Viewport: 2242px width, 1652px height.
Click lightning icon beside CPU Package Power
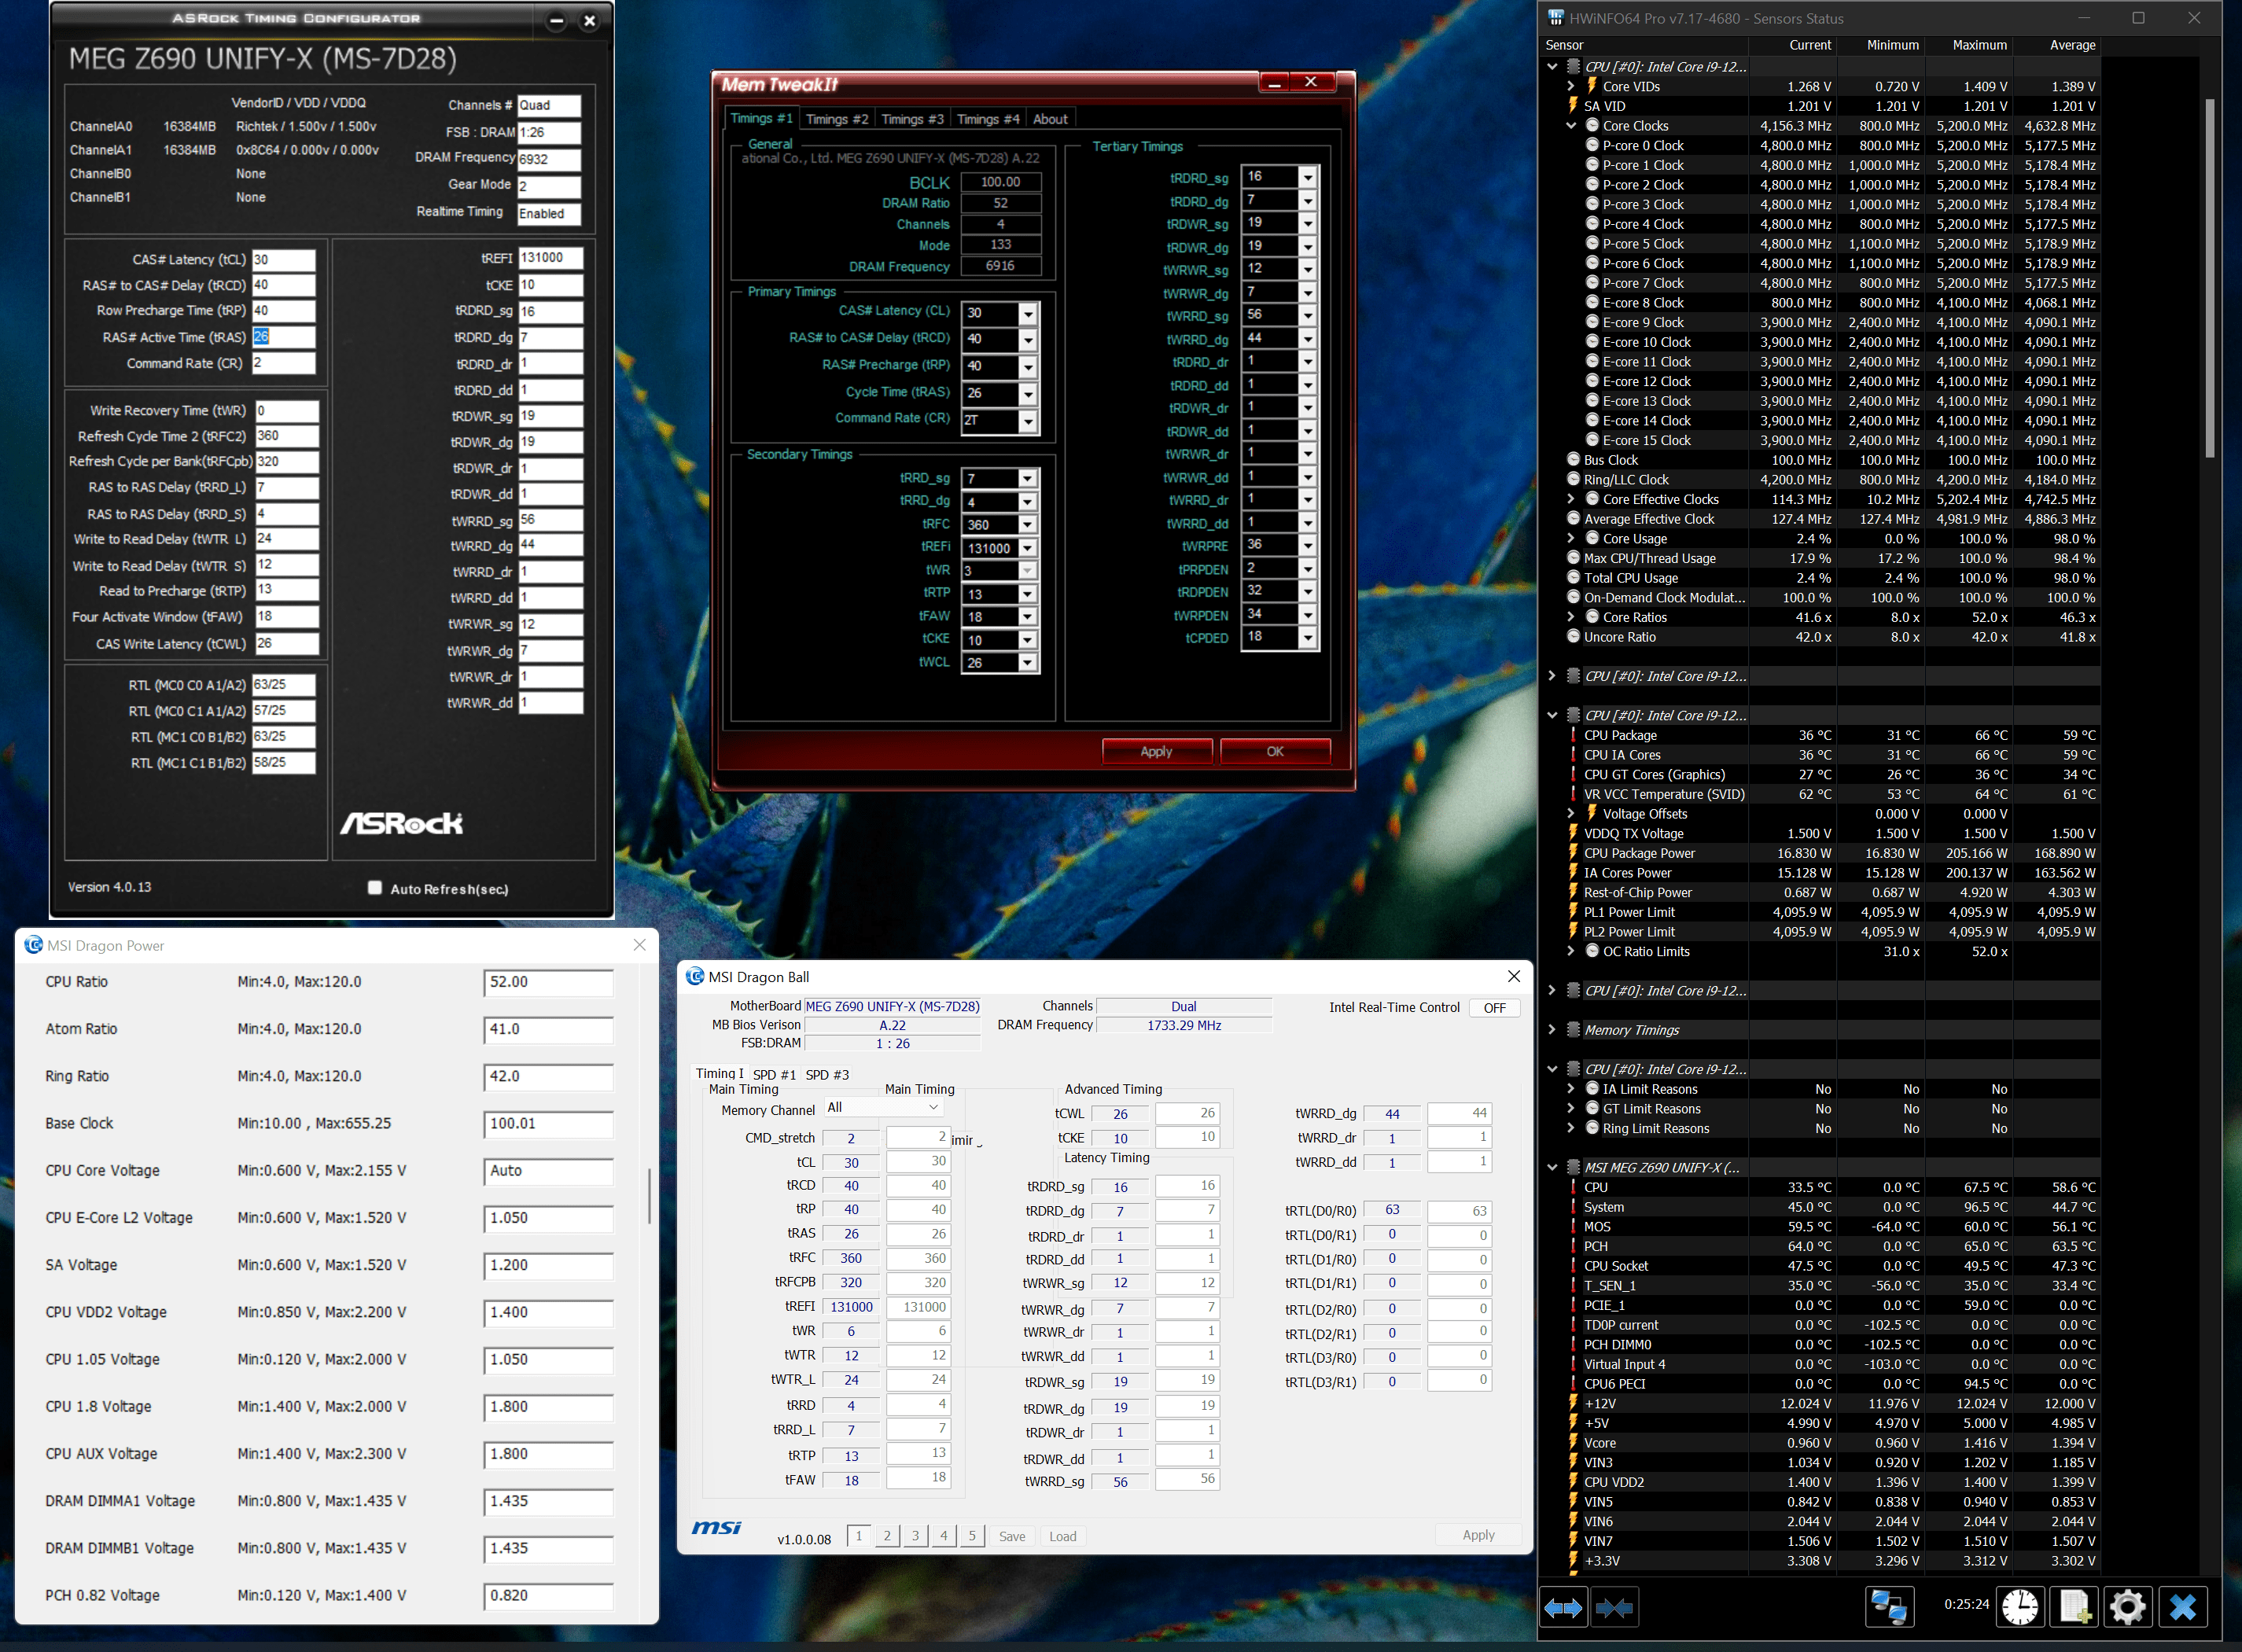coord(1573,853)
